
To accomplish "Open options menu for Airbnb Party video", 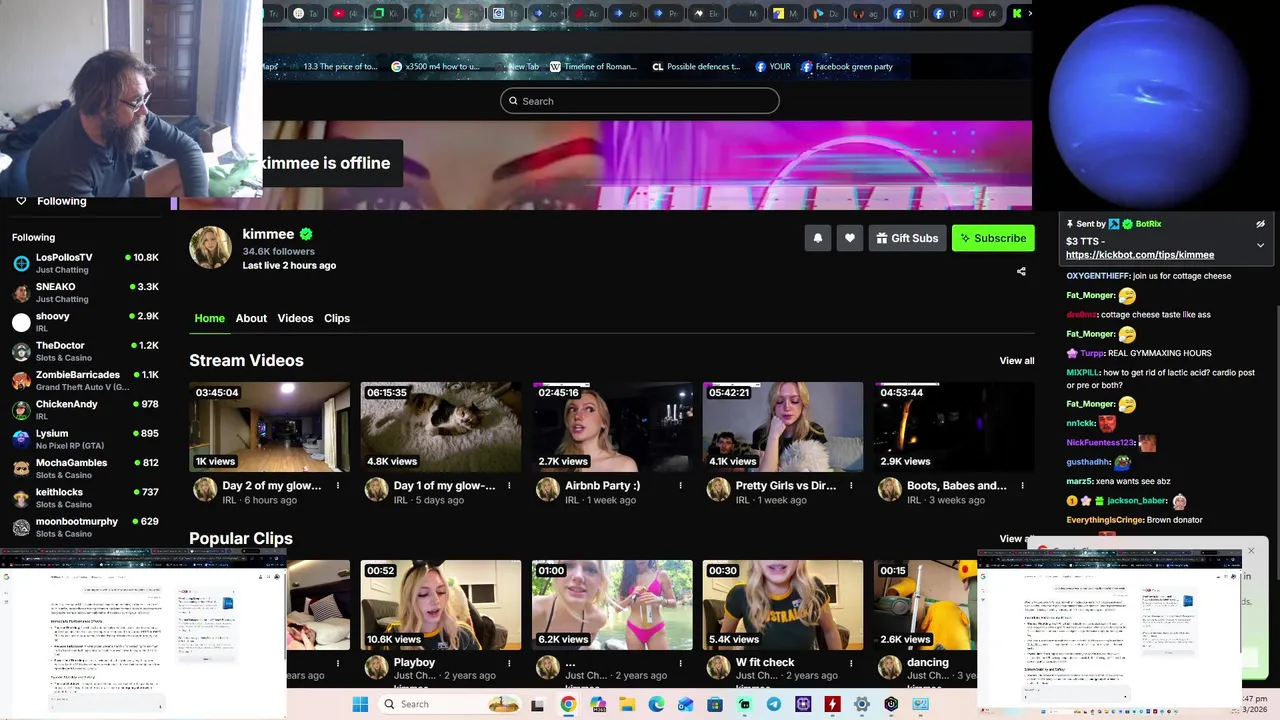I will [x=680, y=486].
